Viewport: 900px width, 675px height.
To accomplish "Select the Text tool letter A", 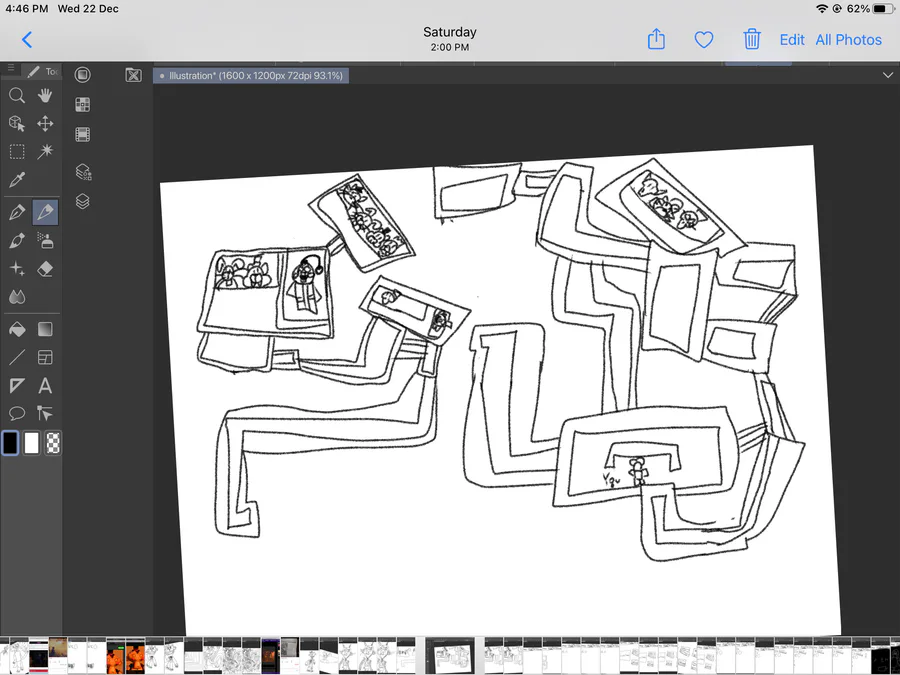I will [45, 386].
